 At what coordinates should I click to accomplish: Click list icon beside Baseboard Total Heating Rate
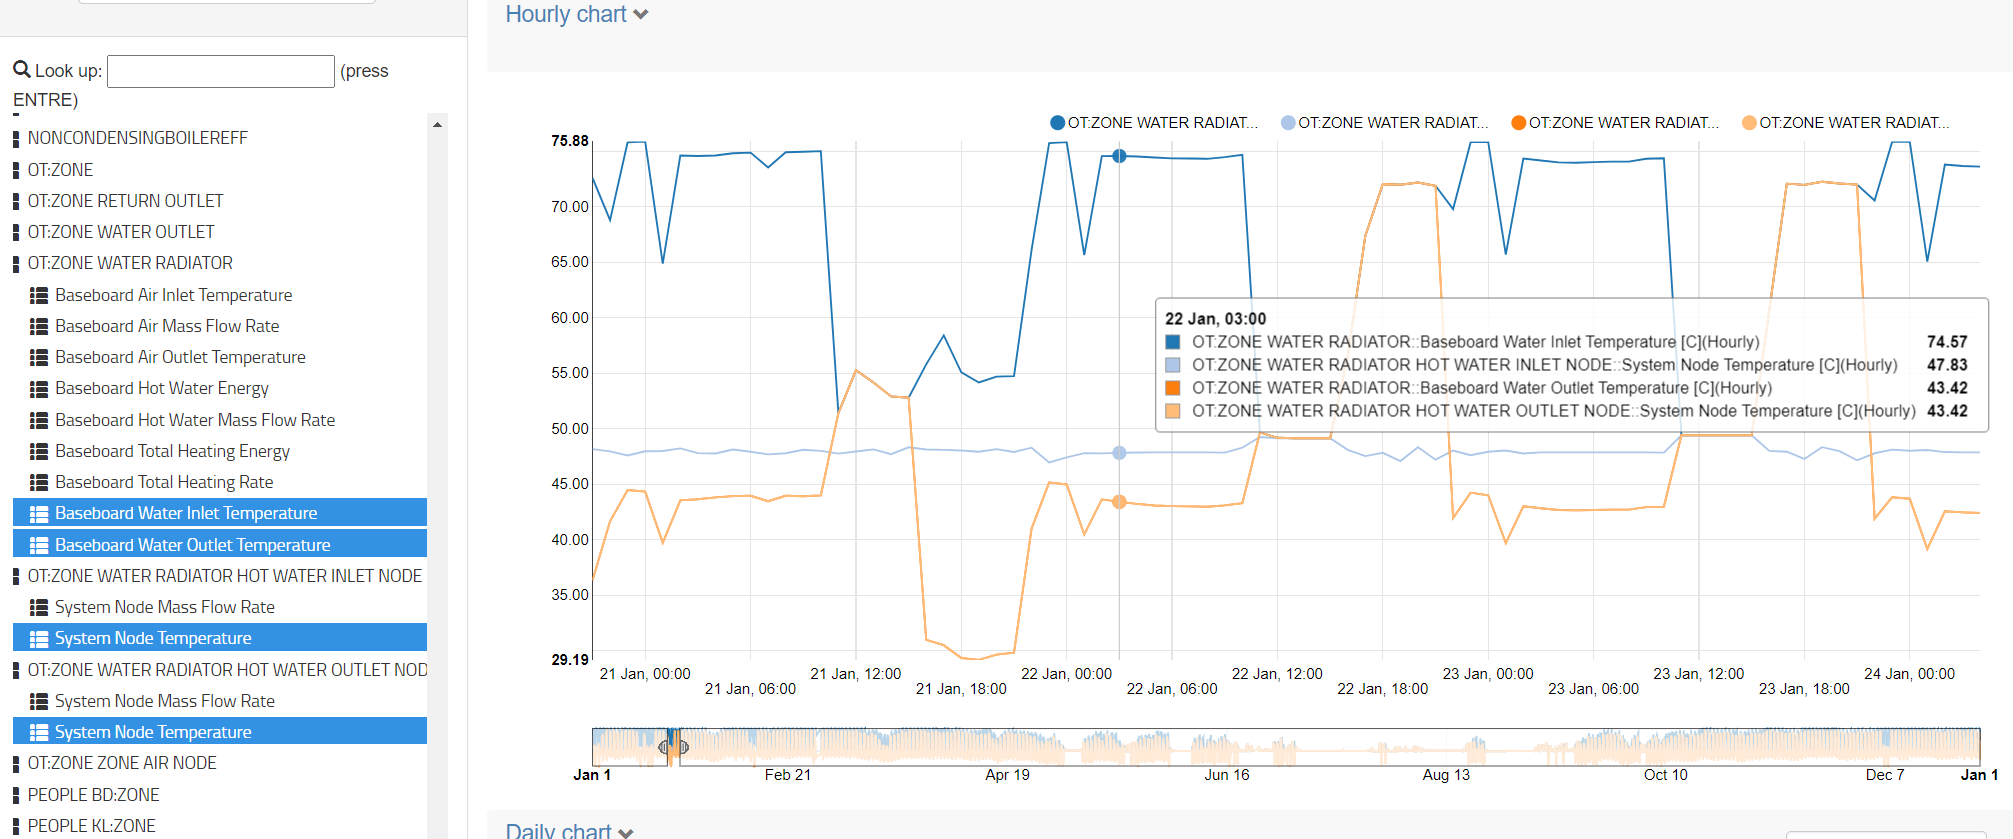(x=39, y=482)
